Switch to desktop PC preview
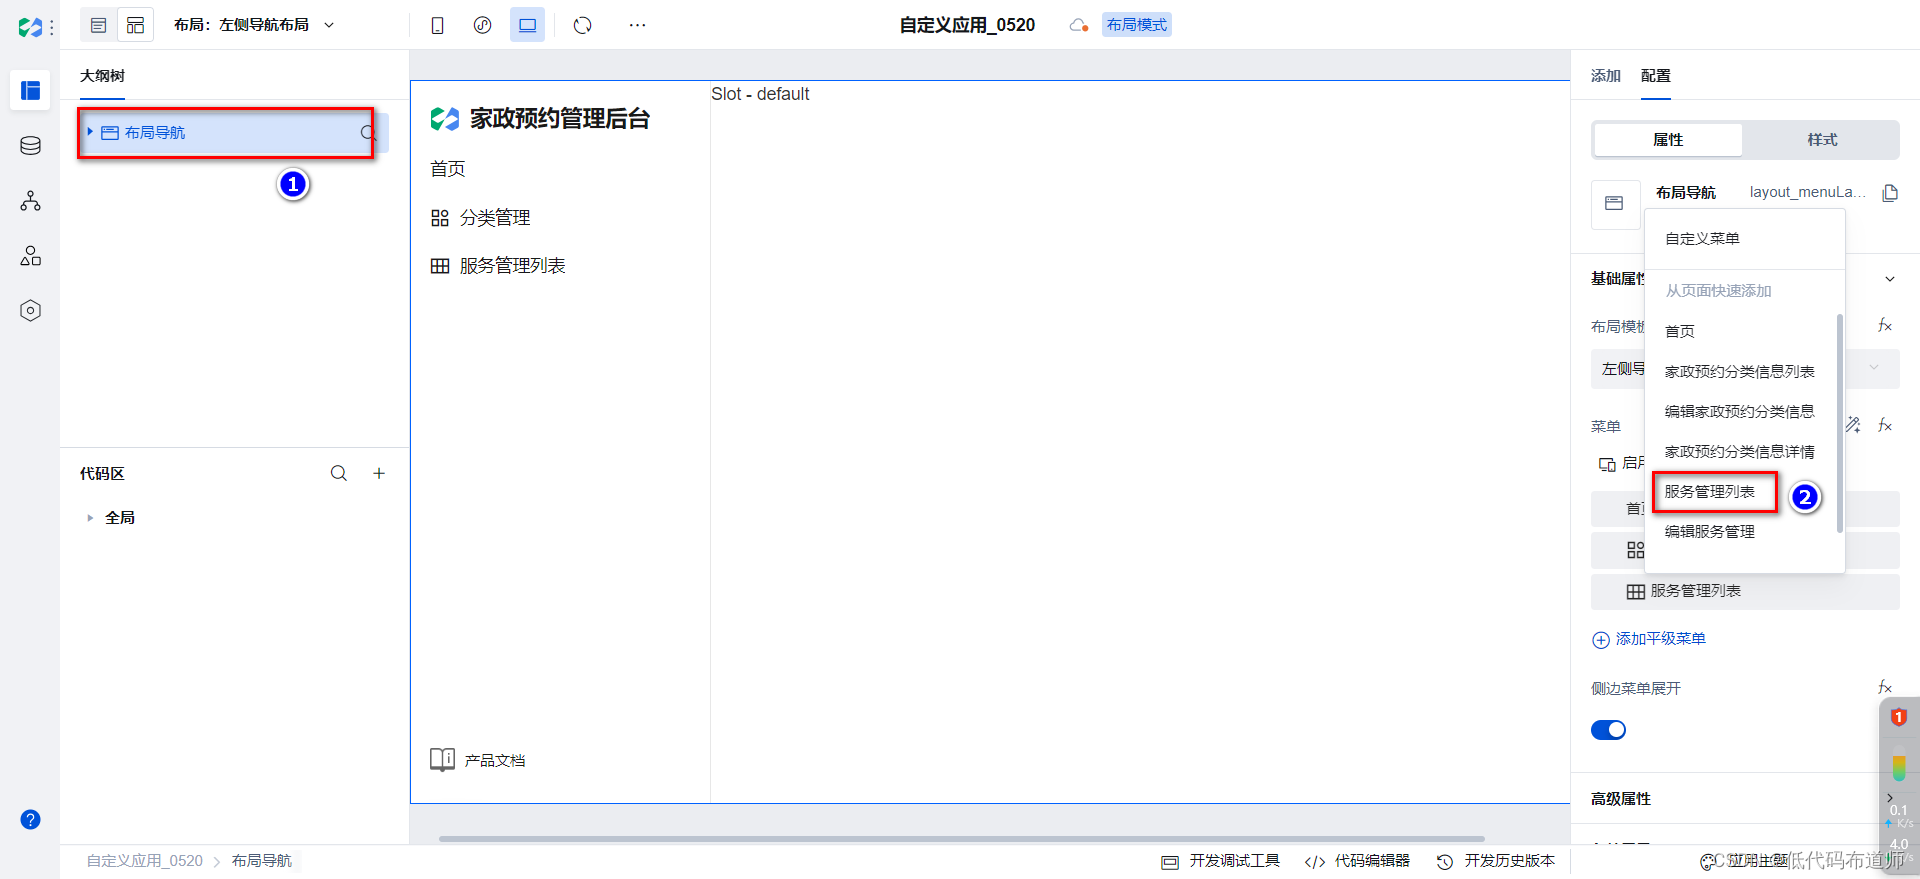The height and width of the screenshot is (879, 1920). (527, 25)
